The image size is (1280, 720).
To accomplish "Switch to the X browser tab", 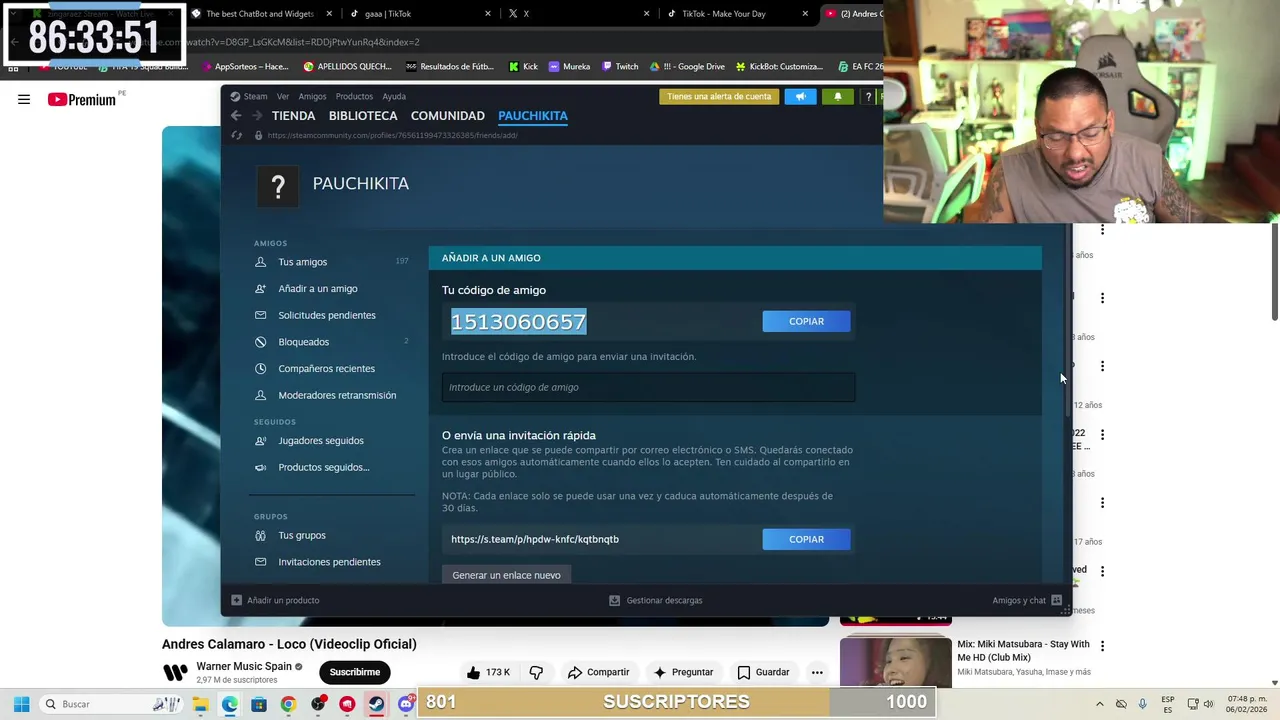I will pyautogui.click(x=577, y=14).
